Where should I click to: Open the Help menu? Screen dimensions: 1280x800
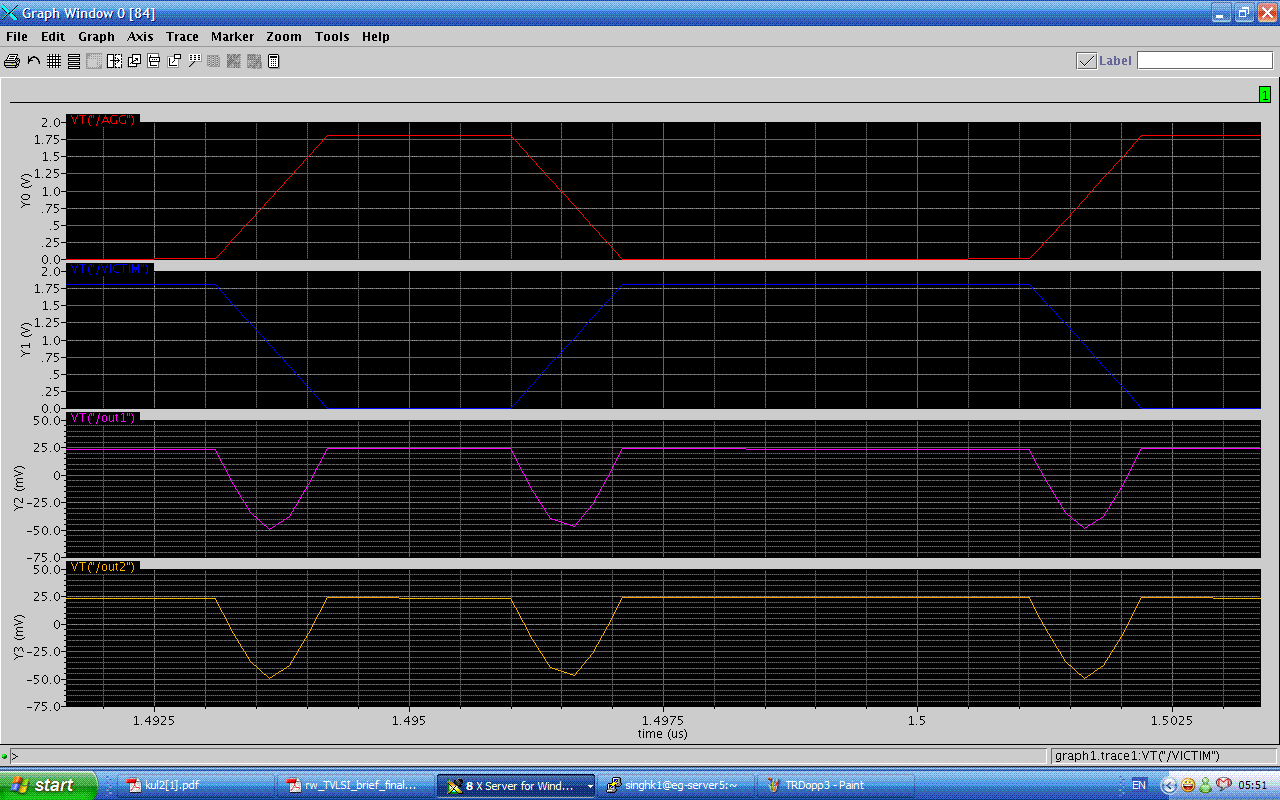point(376,37)
